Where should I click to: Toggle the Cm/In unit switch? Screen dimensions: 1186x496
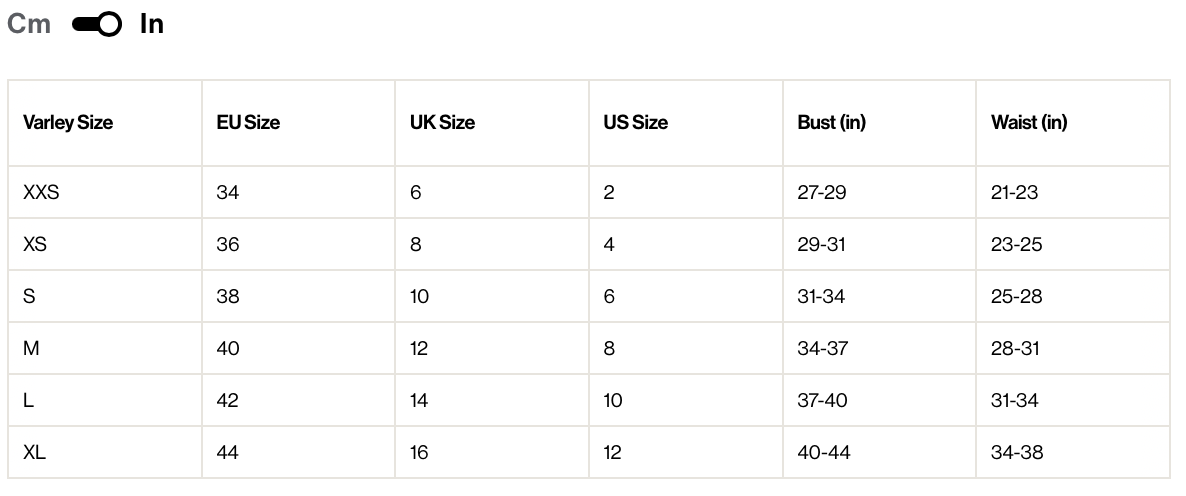point(96,25)
